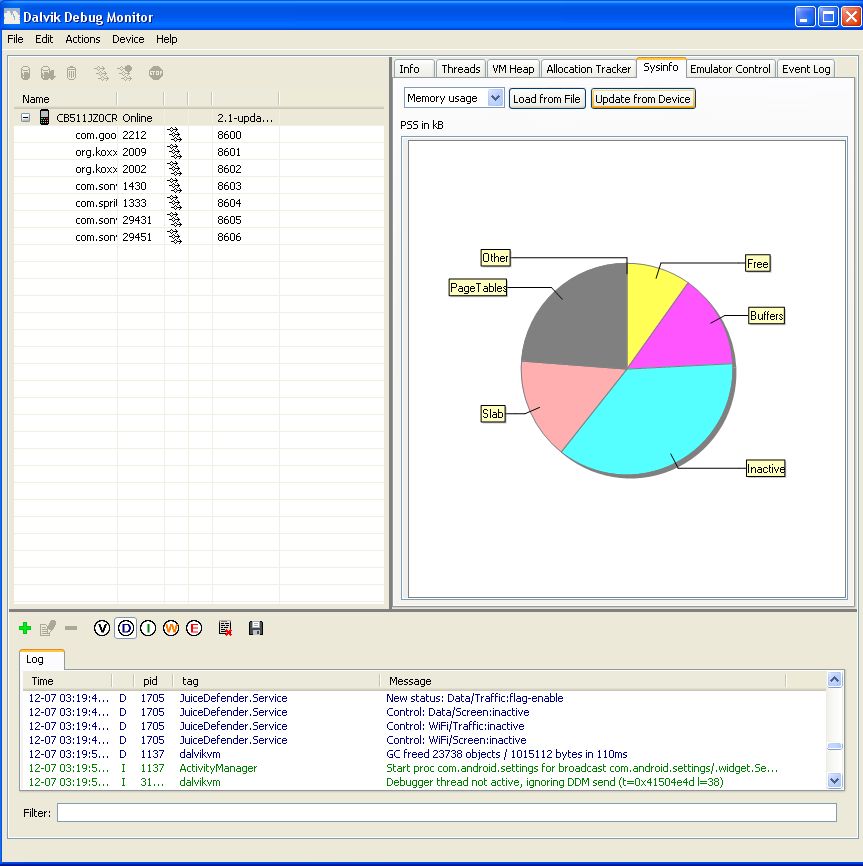Click the phone icon for device CB511JZ0CR
This screenshot has width=863, height=866.
[44, 118]
